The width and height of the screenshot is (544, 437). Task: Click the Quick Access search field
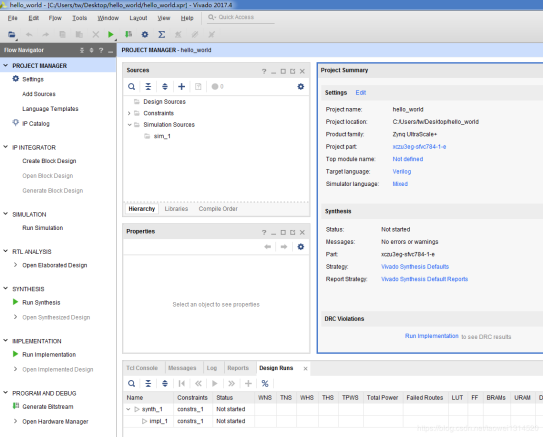pyautogui.click(x=241, y=17)
